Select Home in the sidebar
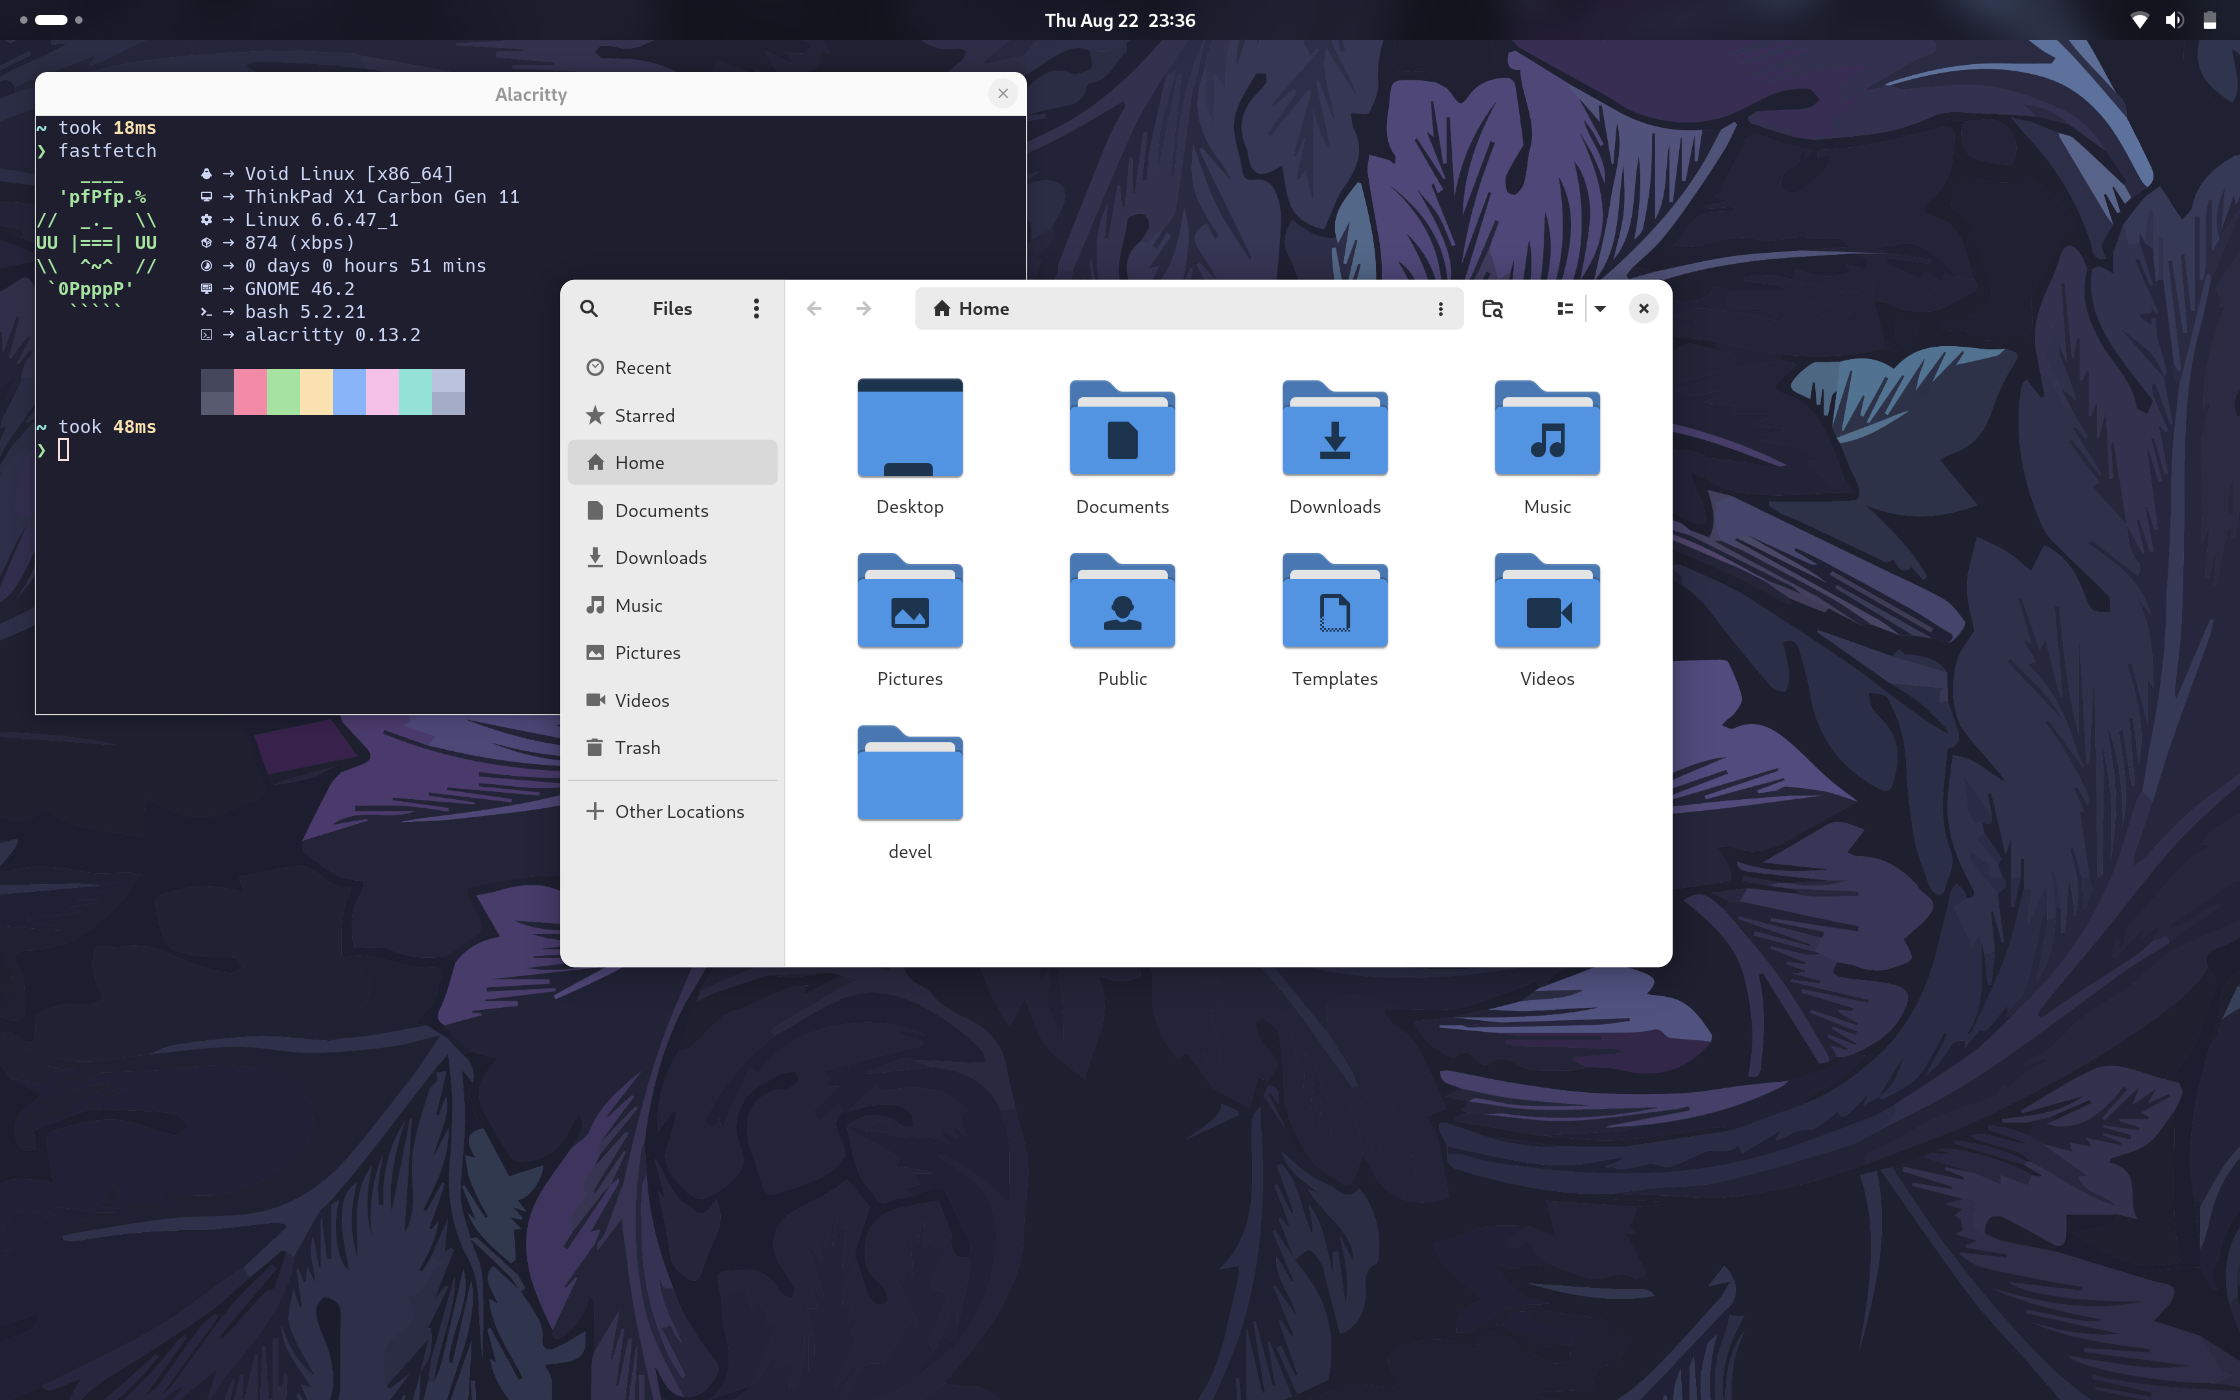The width and height of the screenshot is (2240, 1400). point(673,463)
